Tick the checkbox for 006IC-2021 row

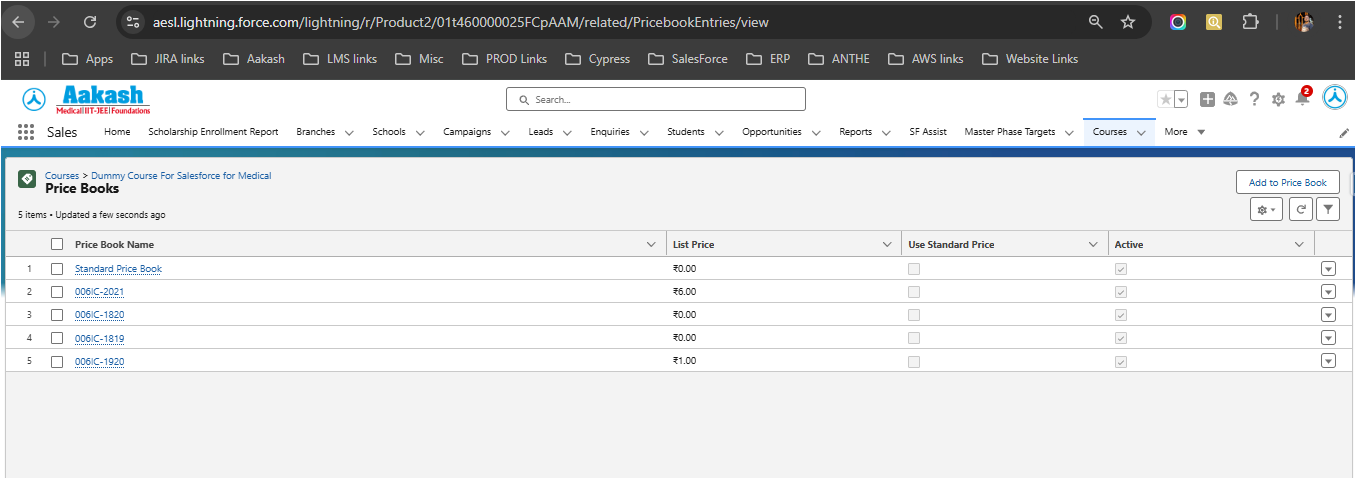tap(57, 292)
